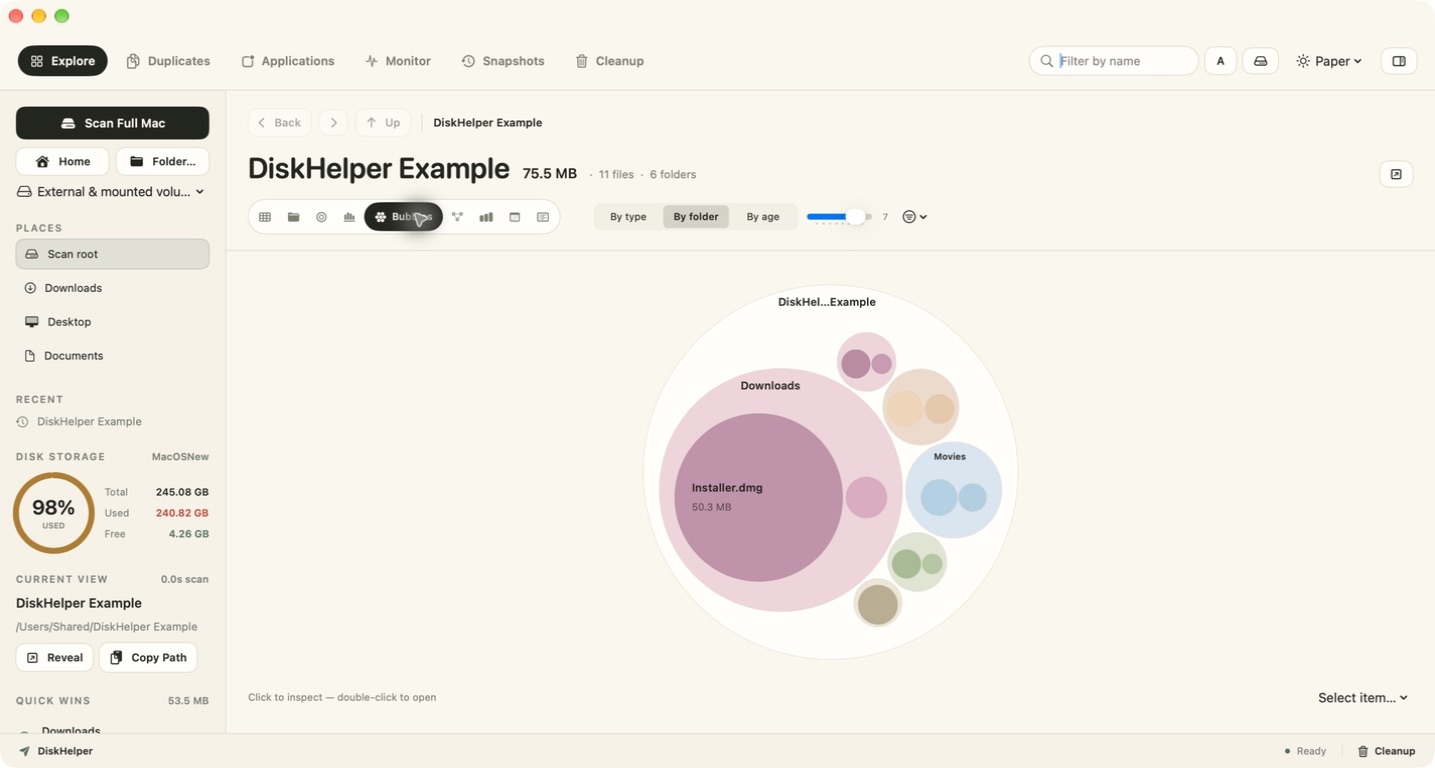
Task: Click the 240.82 GB used value
Action: 182,513
